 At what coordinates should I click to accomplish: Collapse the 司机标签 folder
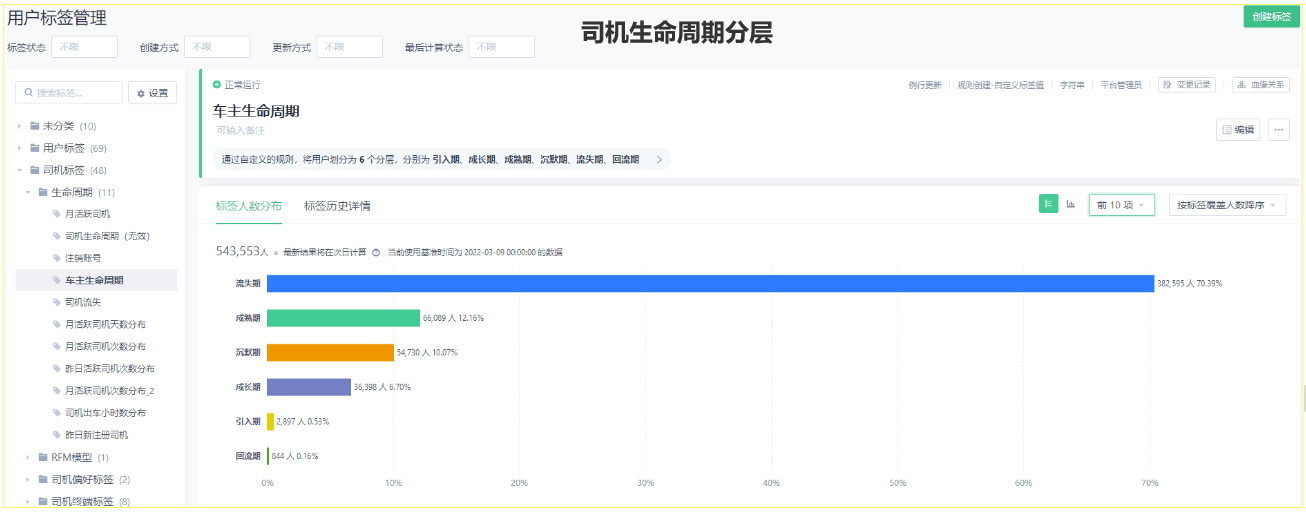[20, 170]
